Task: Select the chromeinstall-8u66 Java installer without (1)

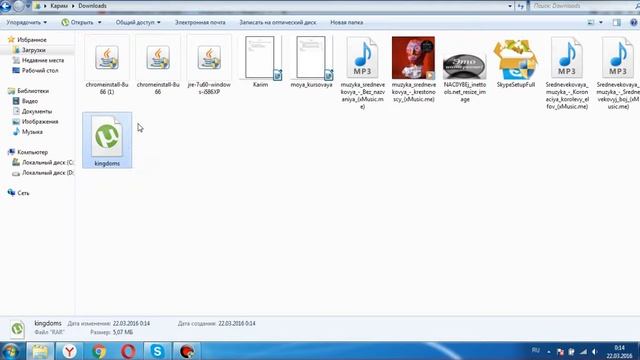Action: pos(158,65)
